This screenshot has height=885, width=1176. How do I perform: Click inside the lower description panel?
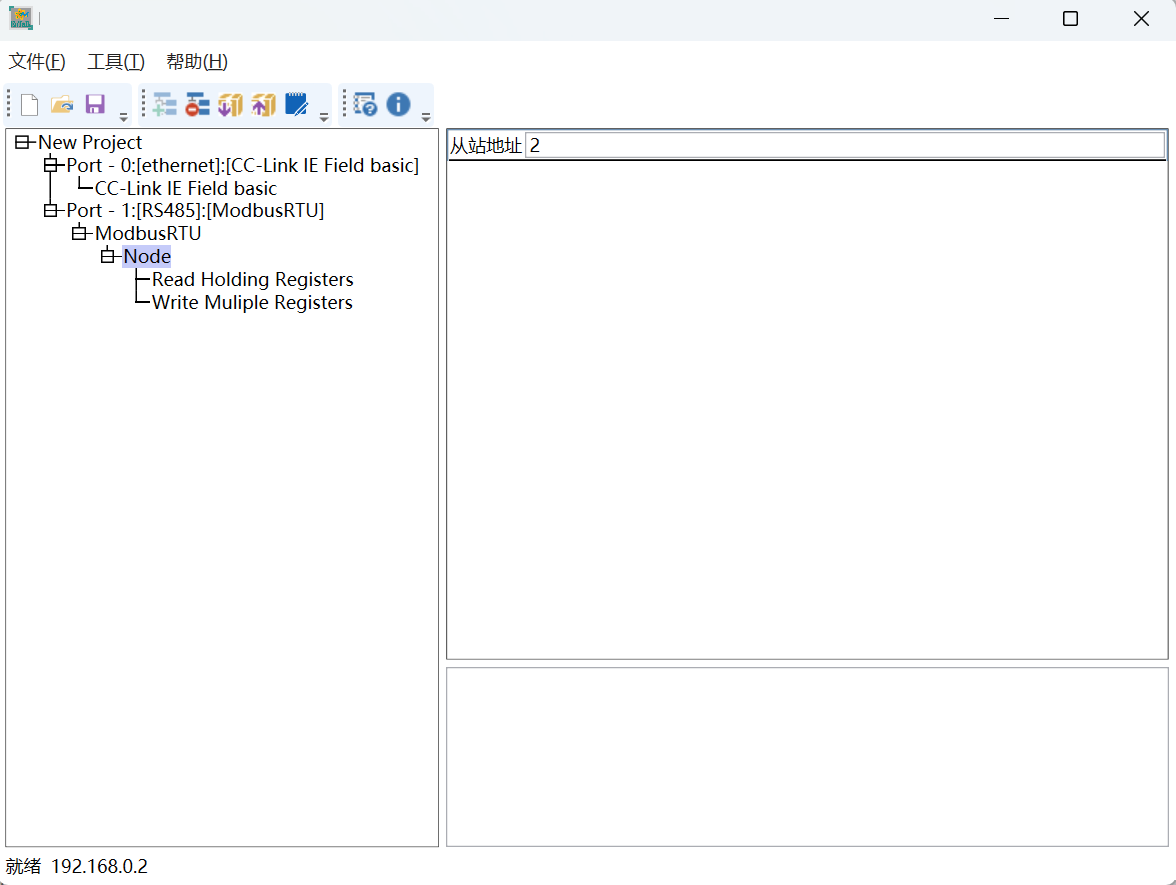click(x=807, y=757)
